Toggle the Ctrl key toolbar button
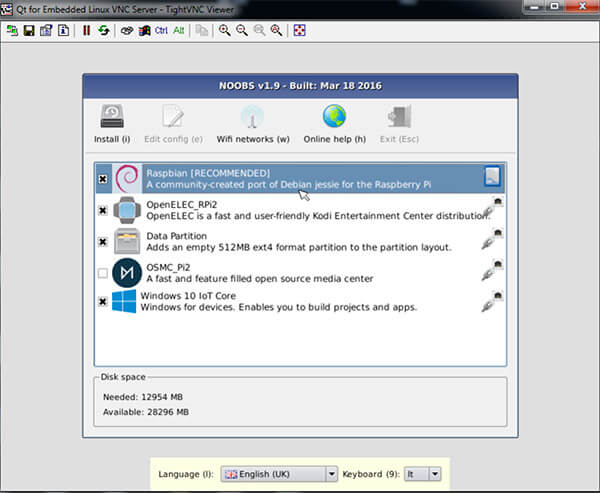 pos(161,31)
